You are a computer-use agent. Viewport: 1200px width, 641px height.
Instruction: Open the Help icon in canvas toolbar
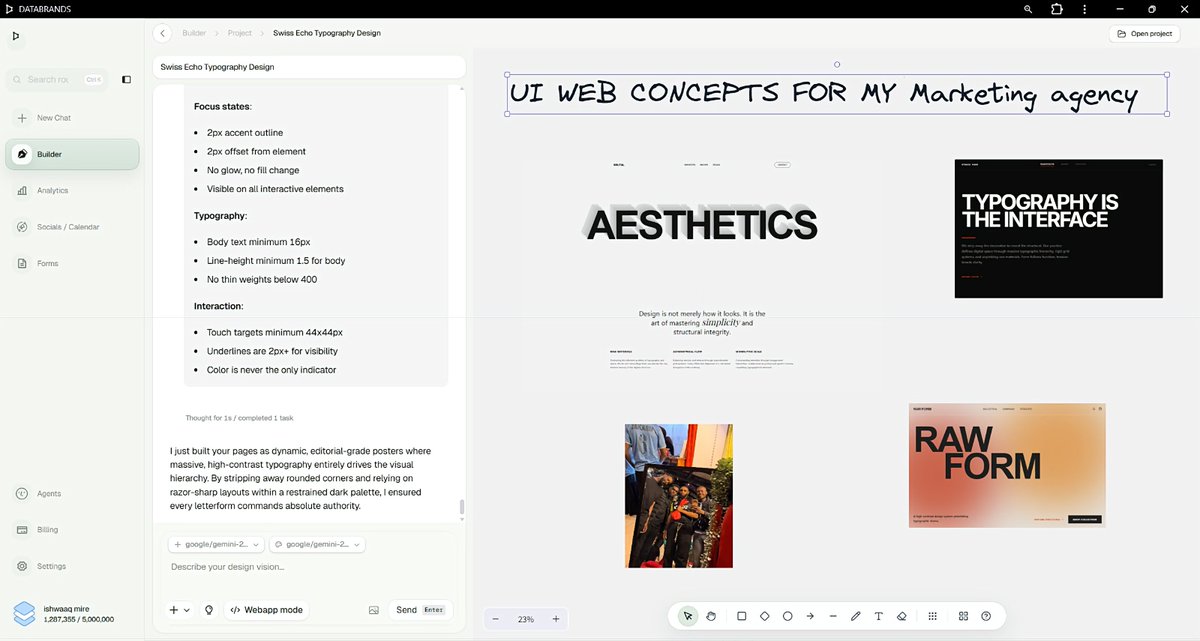(x=986, y=616)
